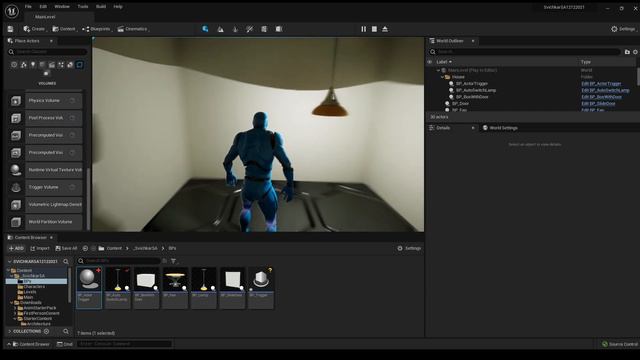Open the Window menu
The image size is (640, 360).
pos(62,7)
